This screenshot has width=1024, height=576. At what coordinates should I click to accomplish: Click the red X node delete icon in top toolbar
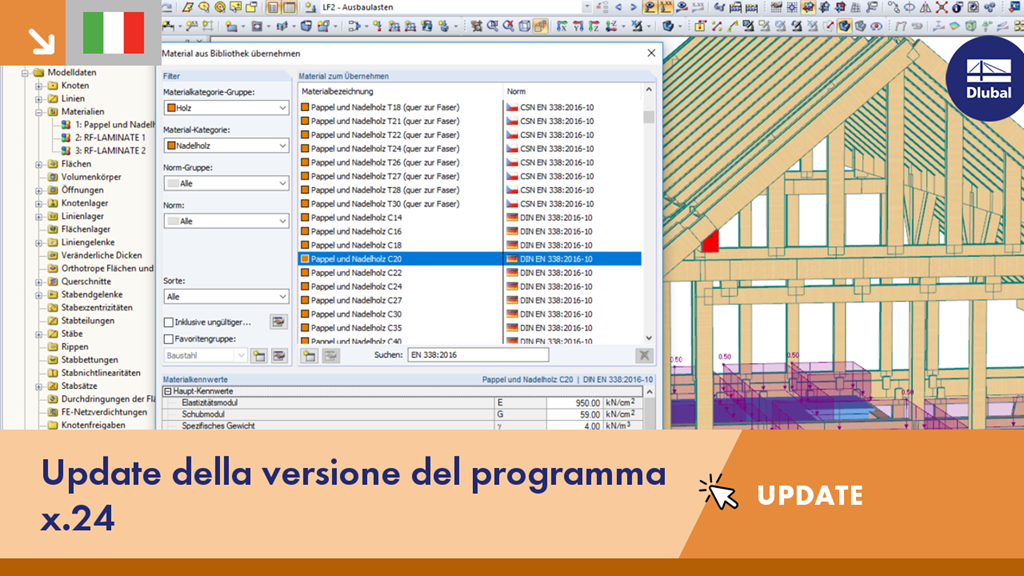pos(941,7)
